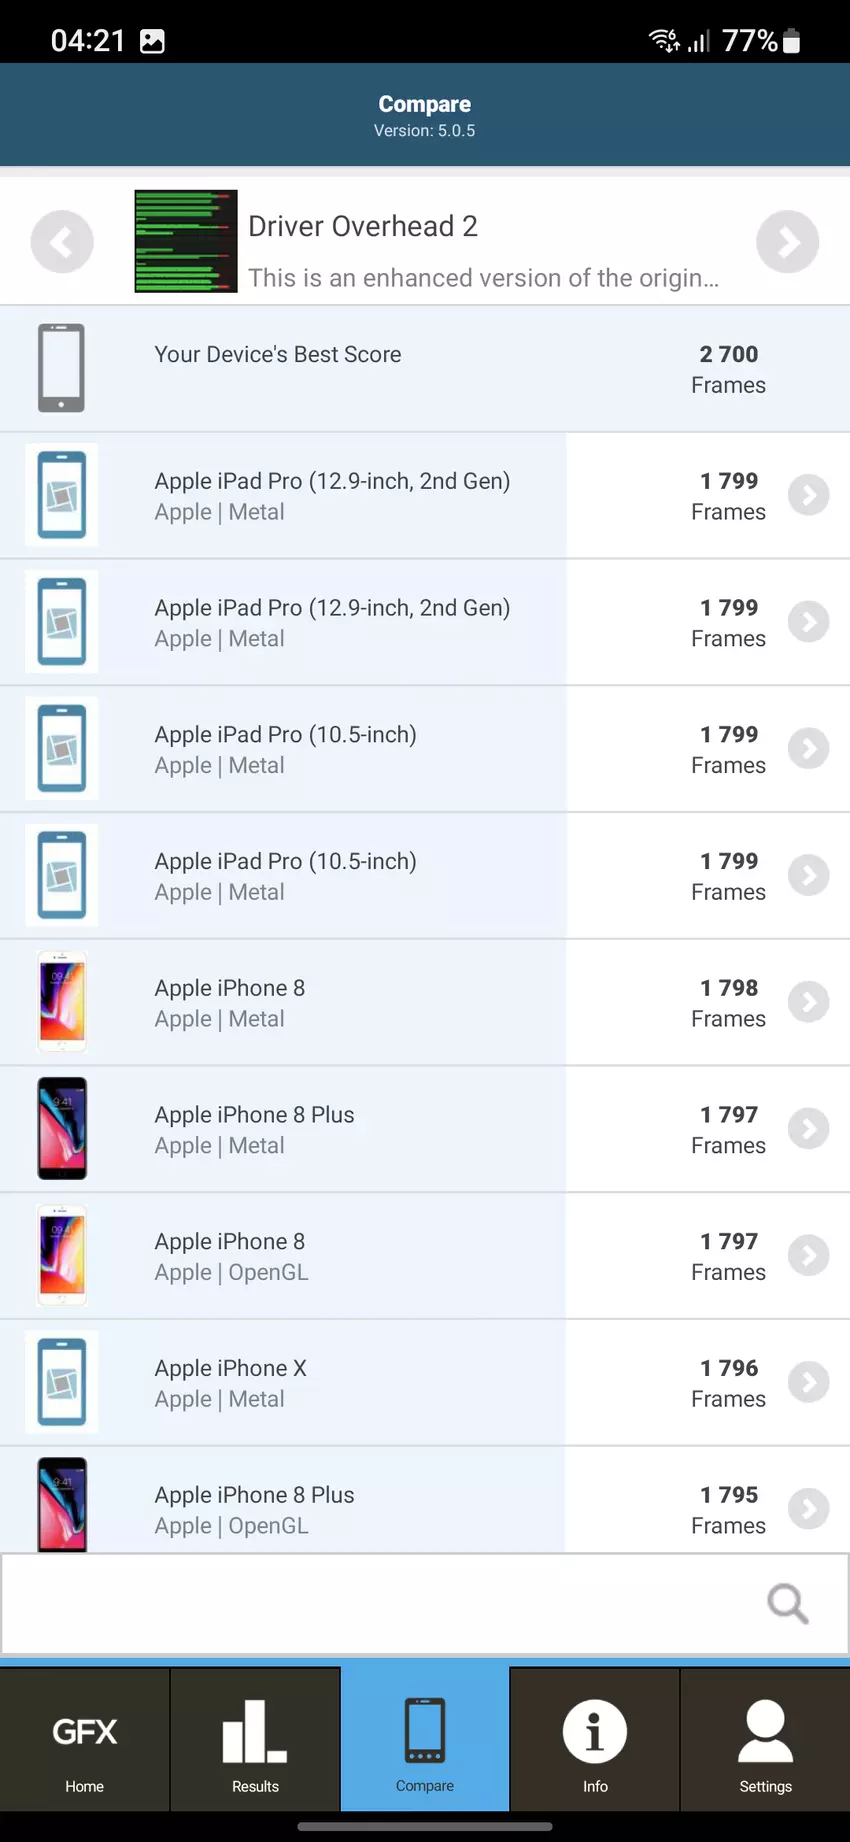Select the Compare tab
The height and width of the screenshot is (1842, 850).
425,1740
